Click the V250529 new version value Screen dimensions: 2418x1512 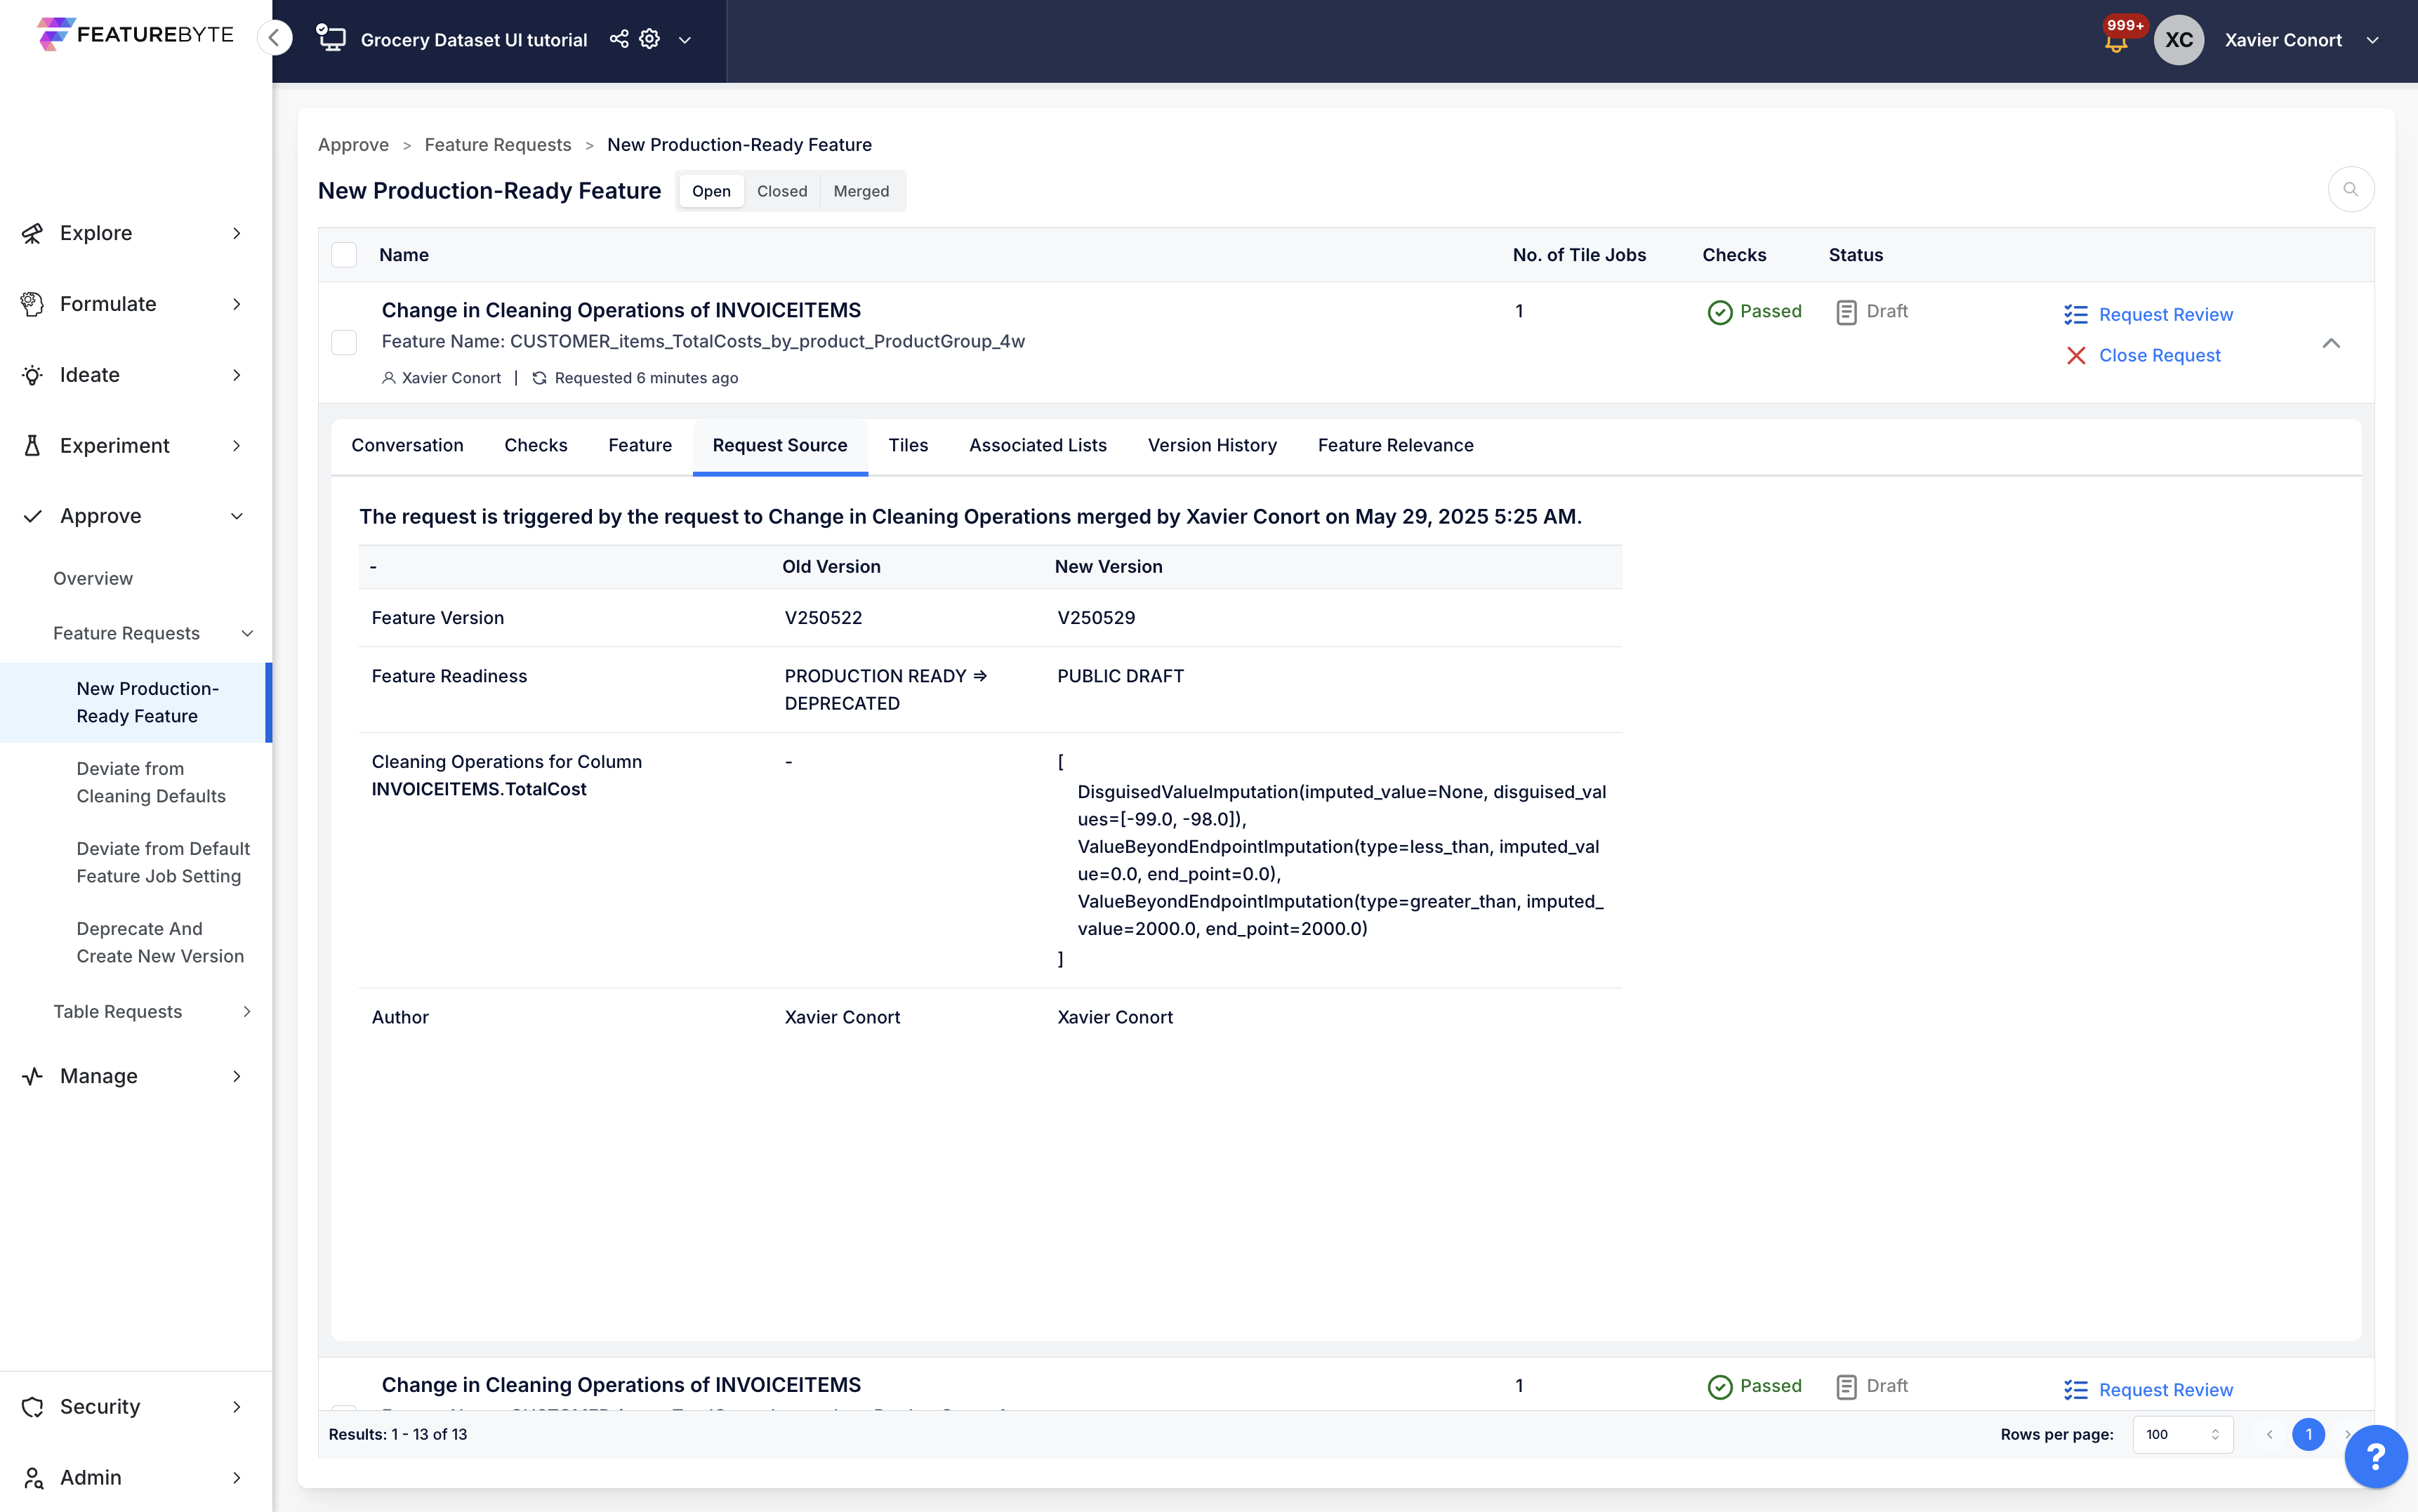[x=1096, y=618]
